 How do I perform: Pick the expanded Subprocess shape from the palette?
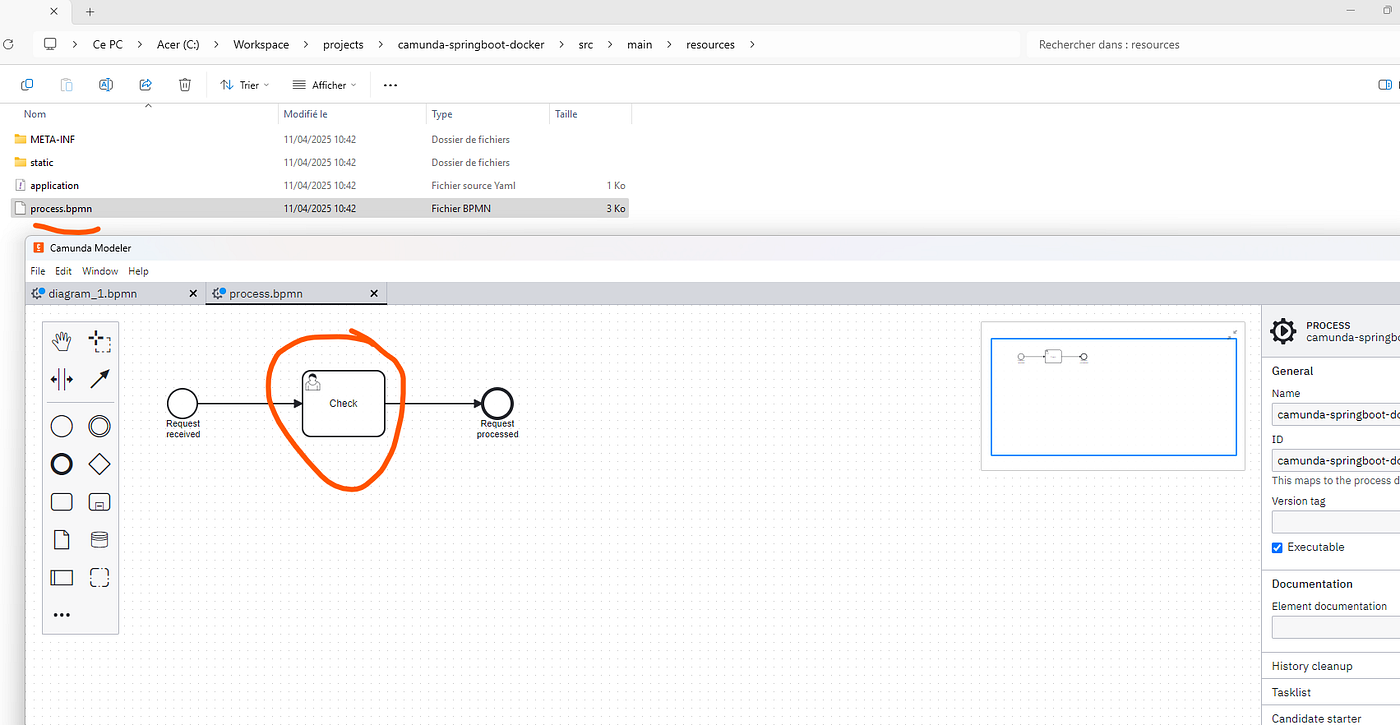[x=99, y=502]
